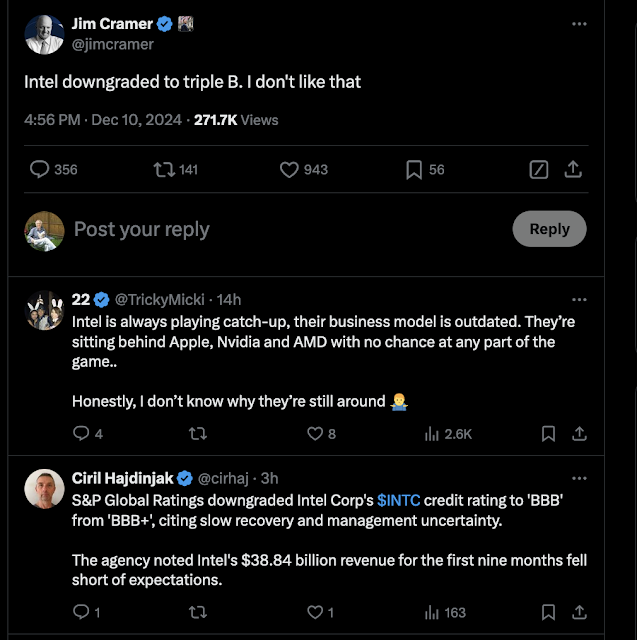
Task: Comment on Ciril Hajdinjak's reply
Action: coord(81,612)
